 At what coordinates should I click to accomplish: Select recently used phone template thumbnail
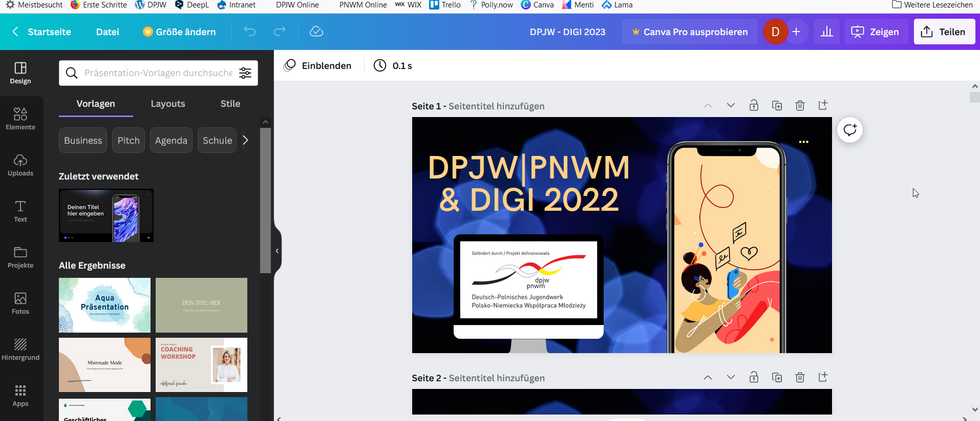106,215
